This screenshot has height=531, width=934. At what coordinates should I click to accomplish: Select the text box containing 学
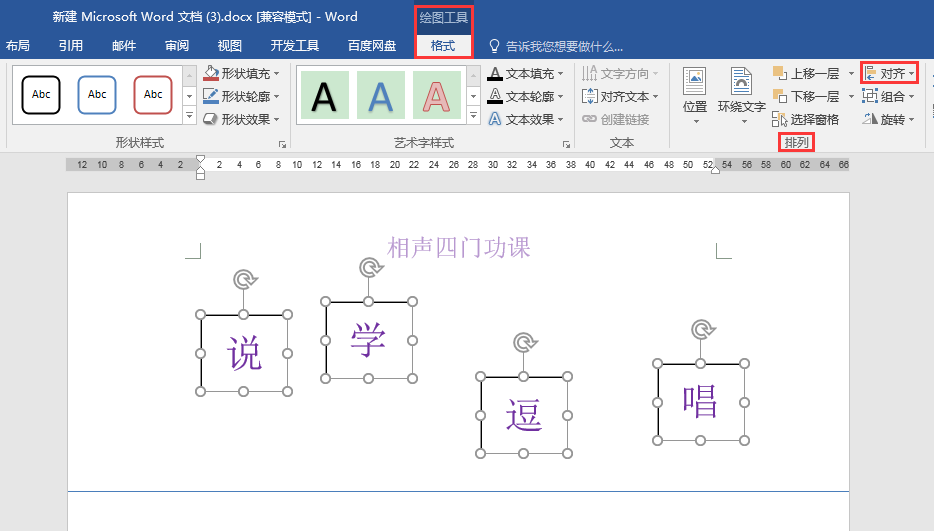click(x=369, y=340)
